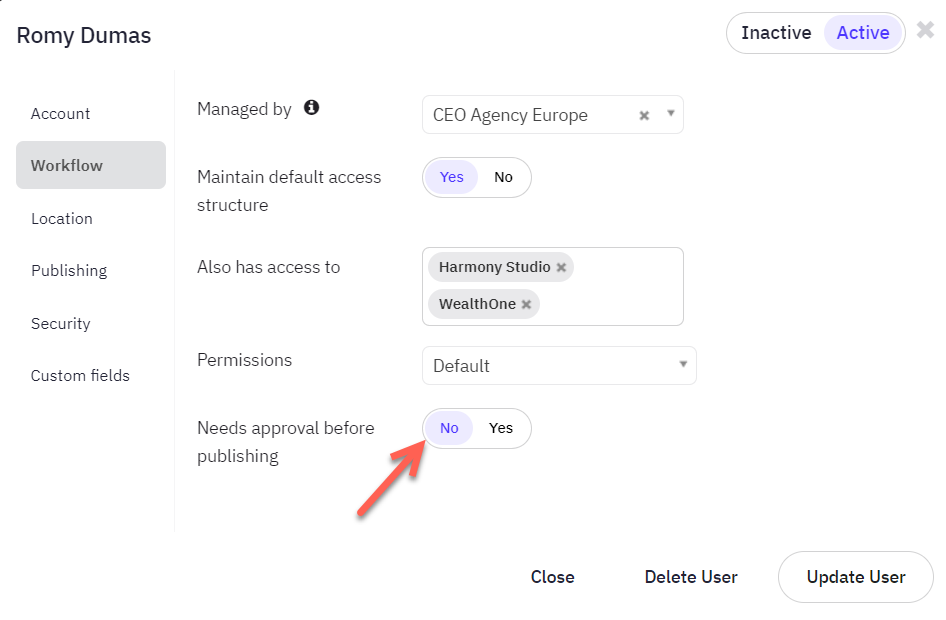The image size is (946, 620).
Task: Click the Update User button
Action: pyautogui.click(x=856, y=577)
